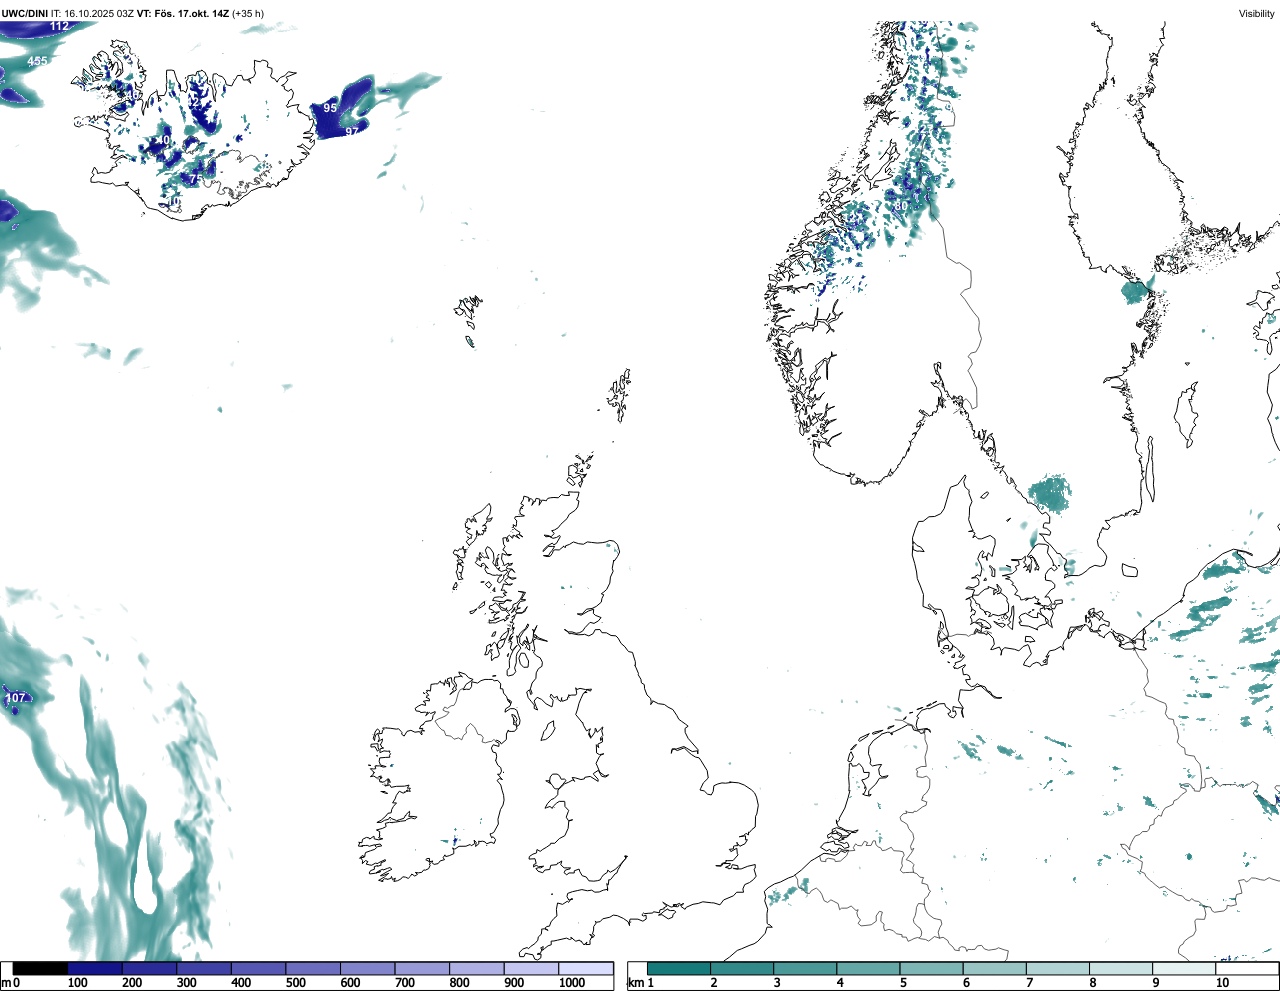Click the 7–8 km legend swatch
This screenshot has height=991, width=1280.
(1057, 968)
